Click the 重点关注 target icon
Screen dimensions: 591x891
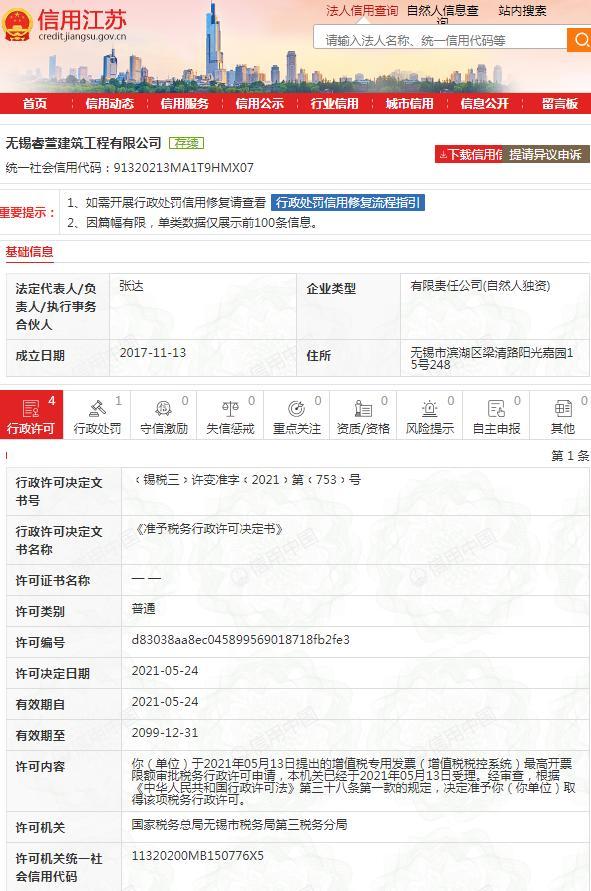click(x=297, y=408)
